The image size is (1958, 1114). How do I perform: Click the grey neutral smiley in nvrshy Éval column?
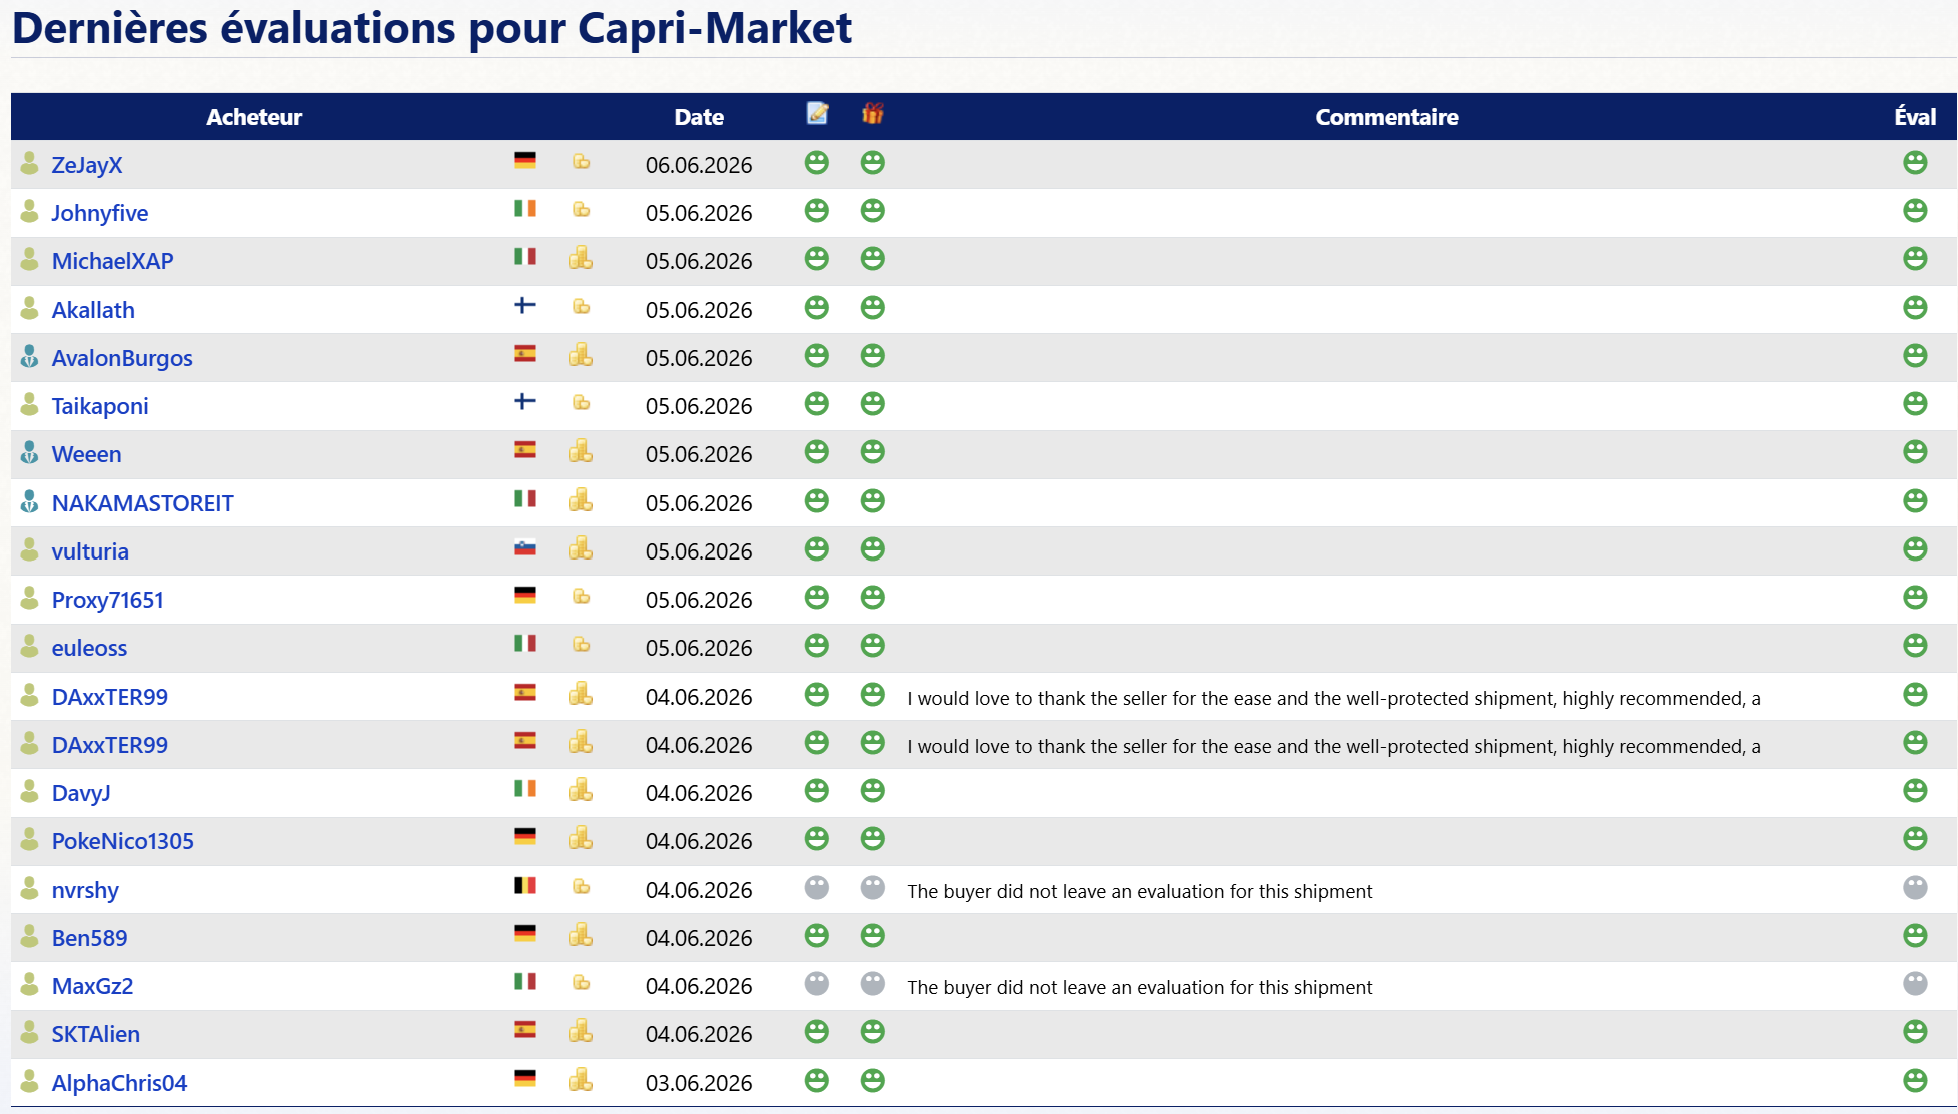(1915, 888)
